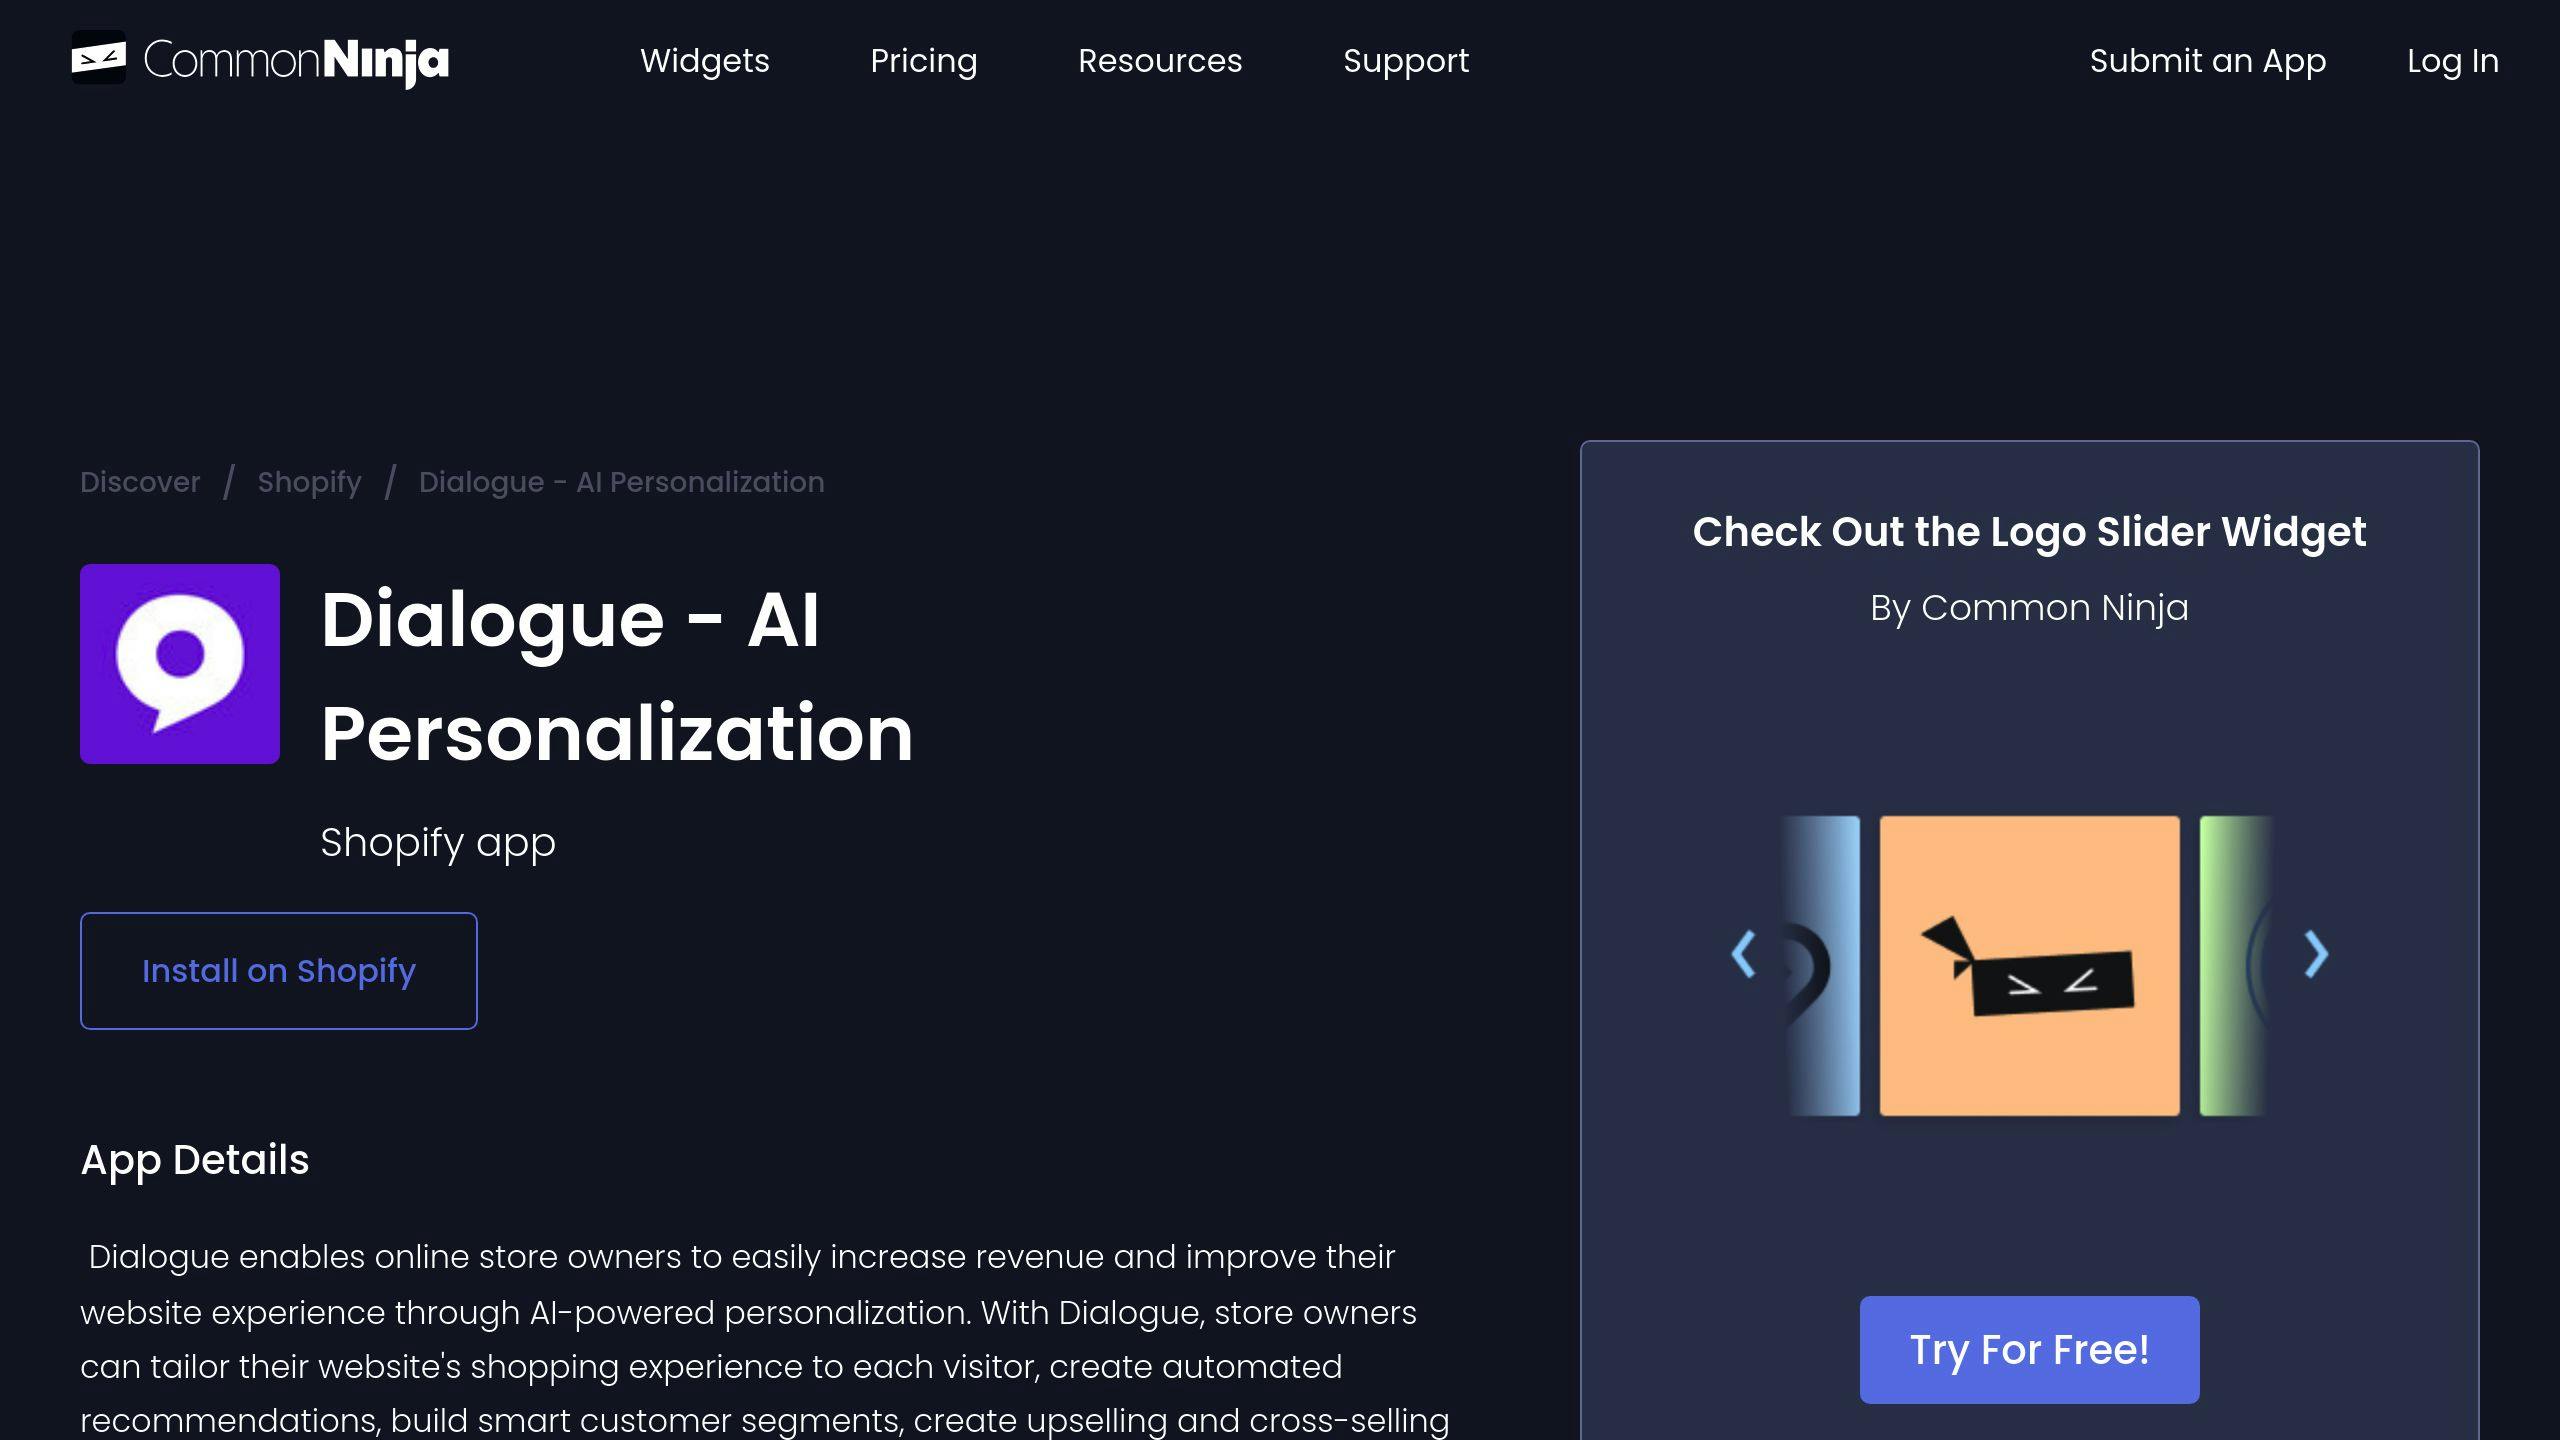This screenshot has width=2560, height=1440.
Task: Click the Discover breadcrumb link
Action: [139, 482]
